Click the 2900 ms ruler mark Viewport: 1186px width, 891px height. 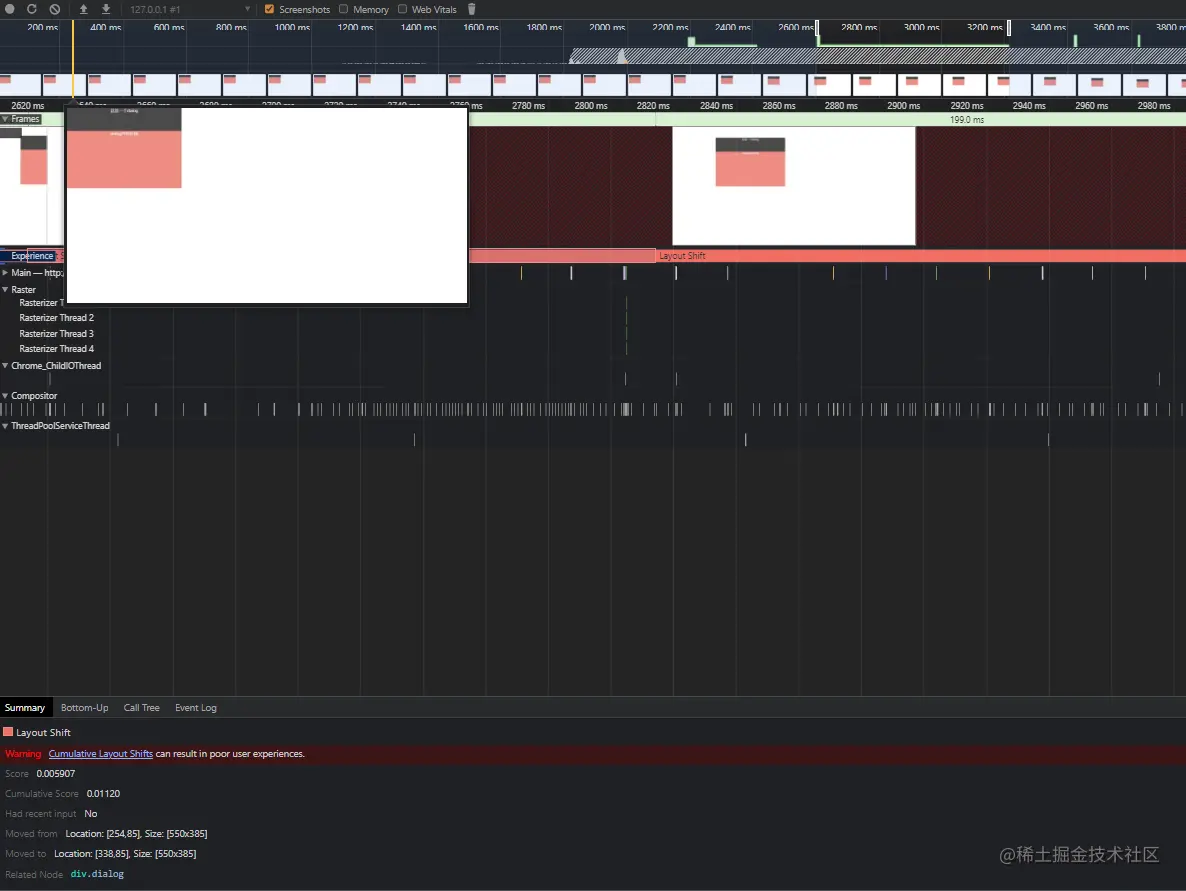coord(903,106)
